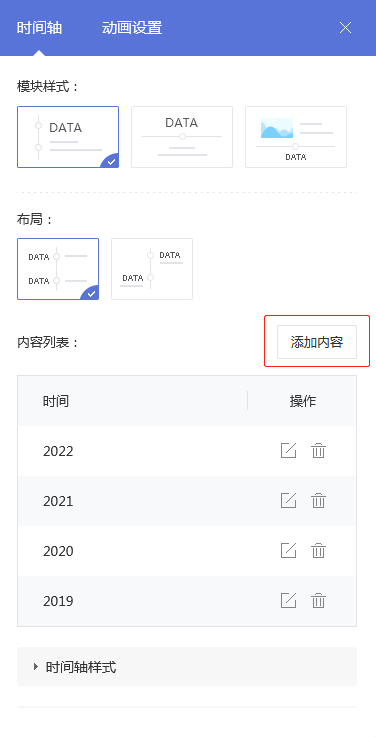This screenshot has height=737, width=376.
Task: Delete the 2019 timeline entry
Action: (318, 601)
